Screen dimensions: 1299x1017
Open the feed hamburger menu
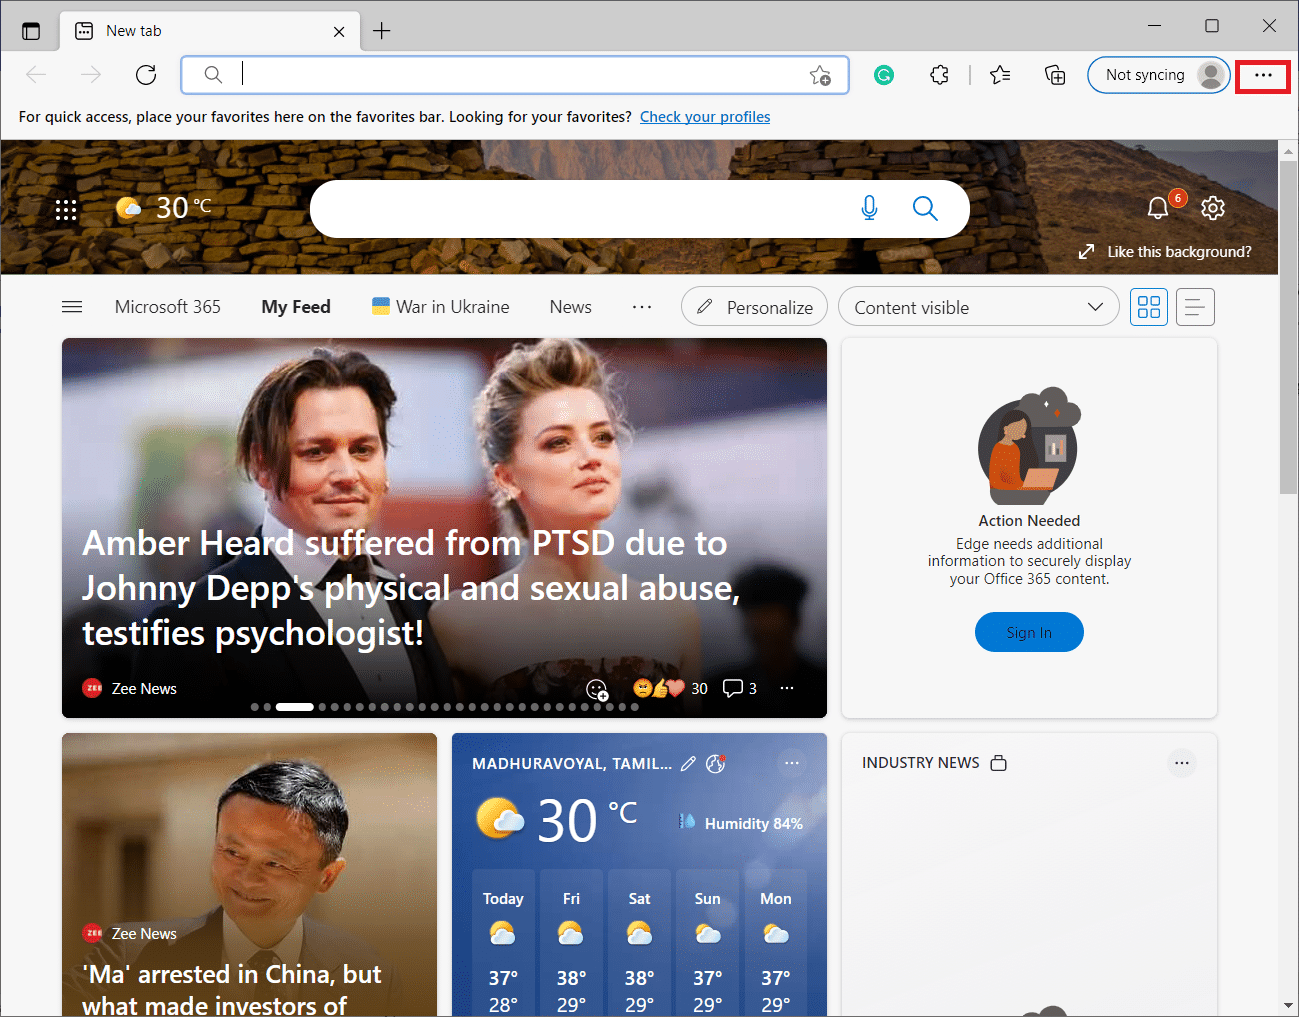72,307
